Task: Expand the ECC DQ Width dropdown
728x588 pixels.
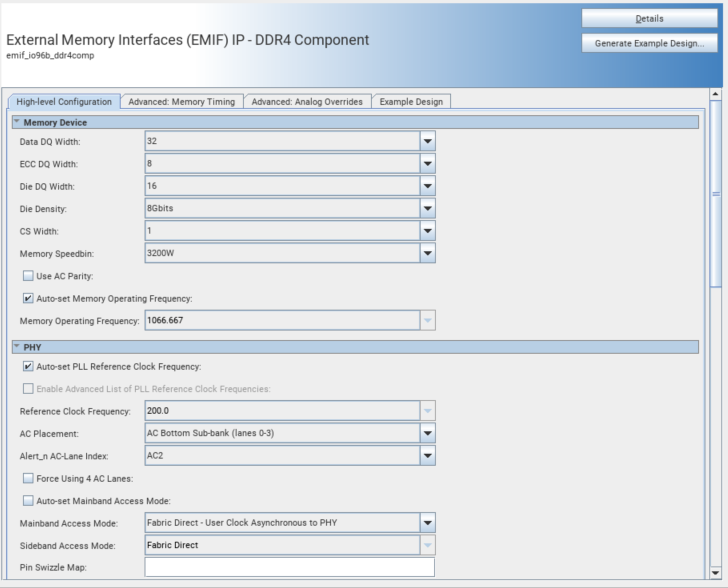Action: point(427,163)
